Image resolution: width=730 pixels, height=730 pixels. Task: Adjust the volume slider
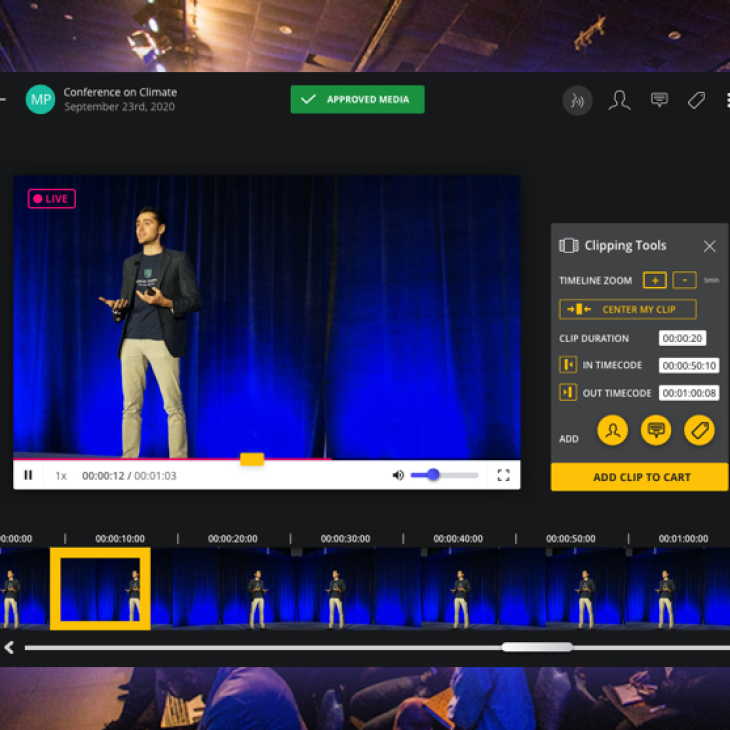tap(444, 475)
